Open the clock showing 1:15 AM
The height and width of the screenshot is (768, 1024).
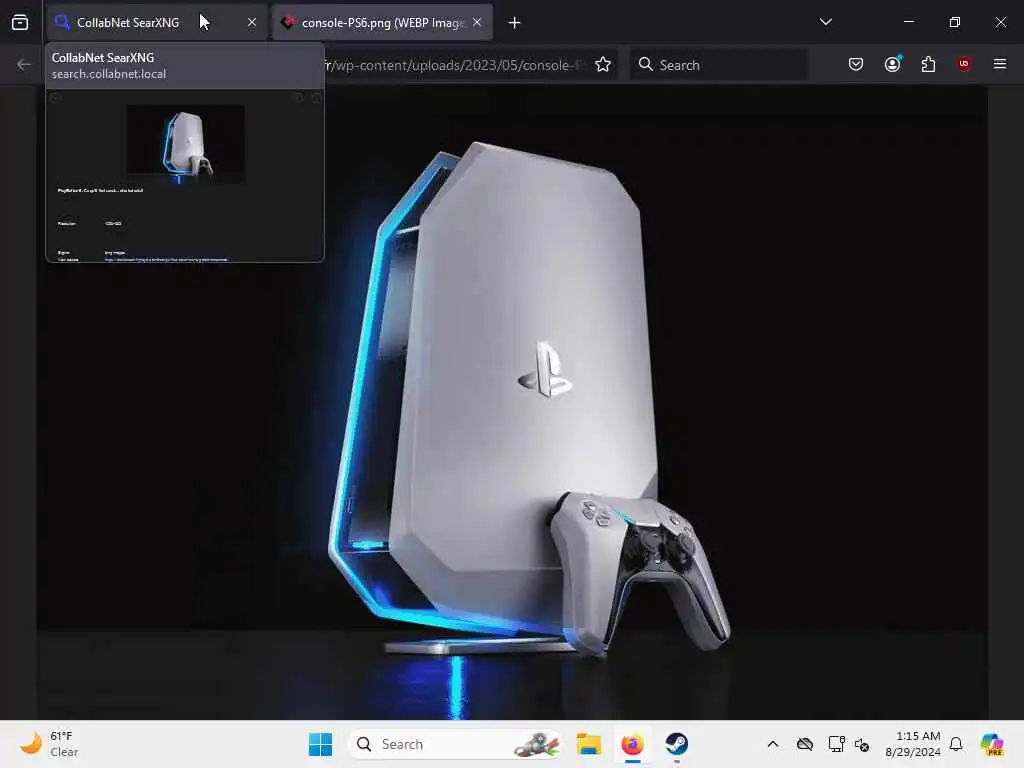click(913, 744)
